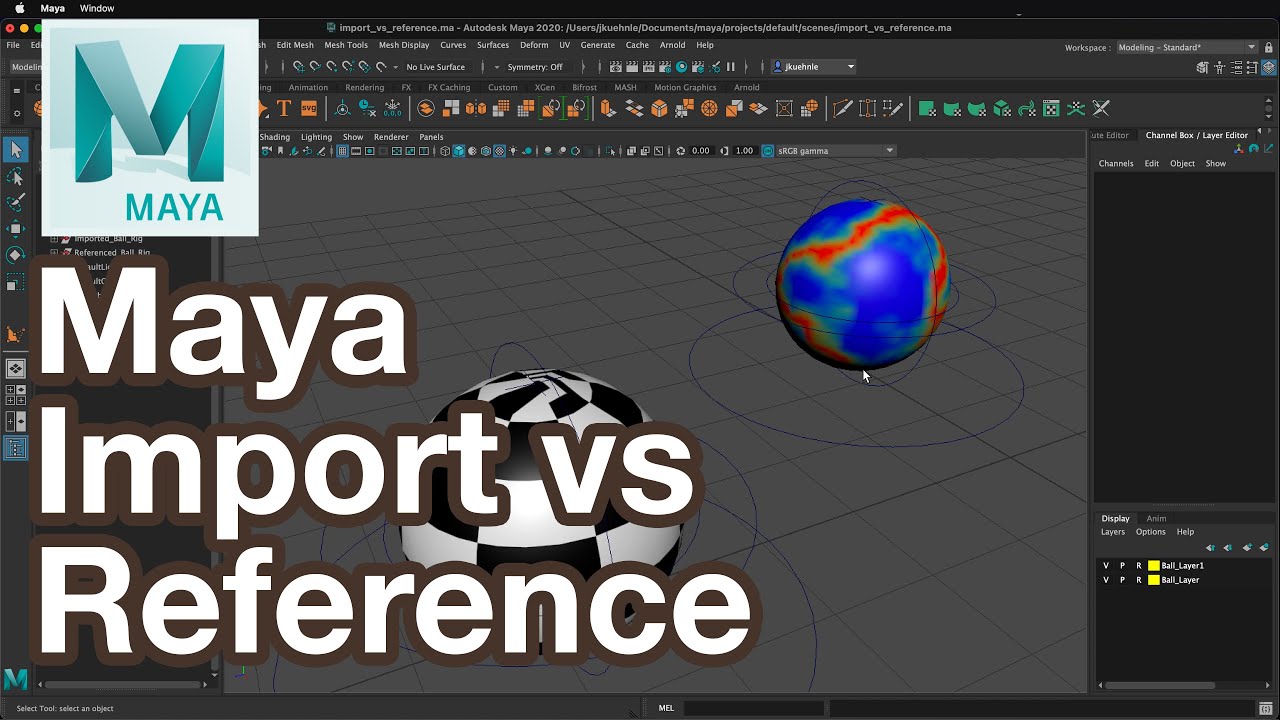Viewport: 1280px width, 720px height.
Task: Switch to the Rendering shelf tab
Action: click(x=364, y=88)
